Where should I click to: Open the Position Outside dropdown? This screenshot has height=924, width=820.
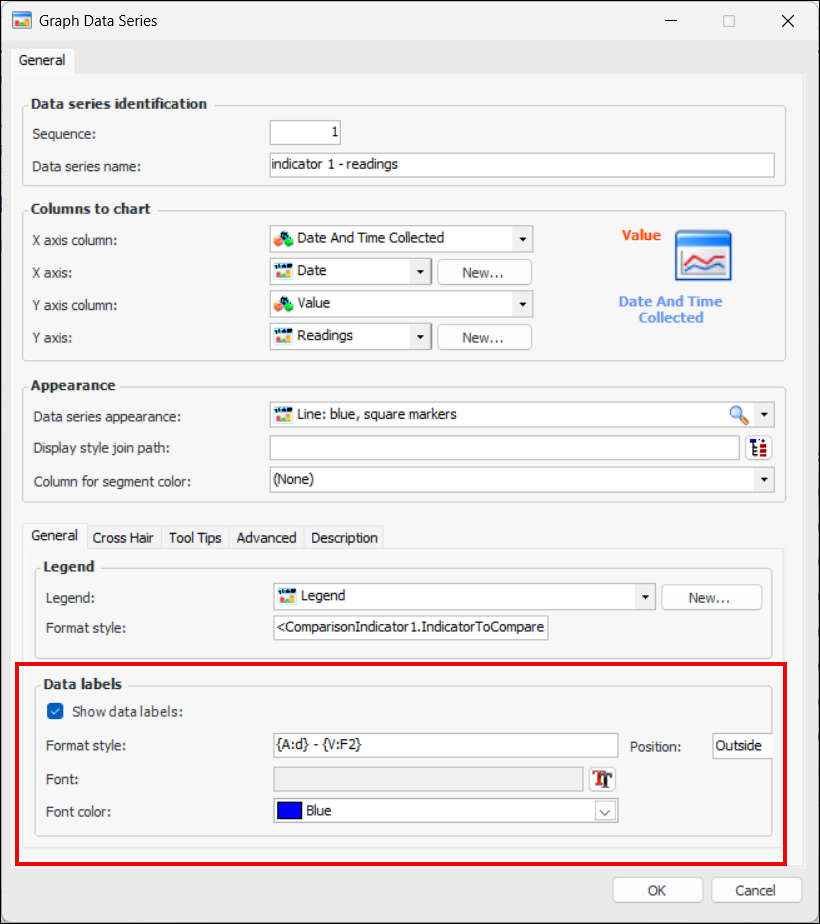click(x=742, y=746)
